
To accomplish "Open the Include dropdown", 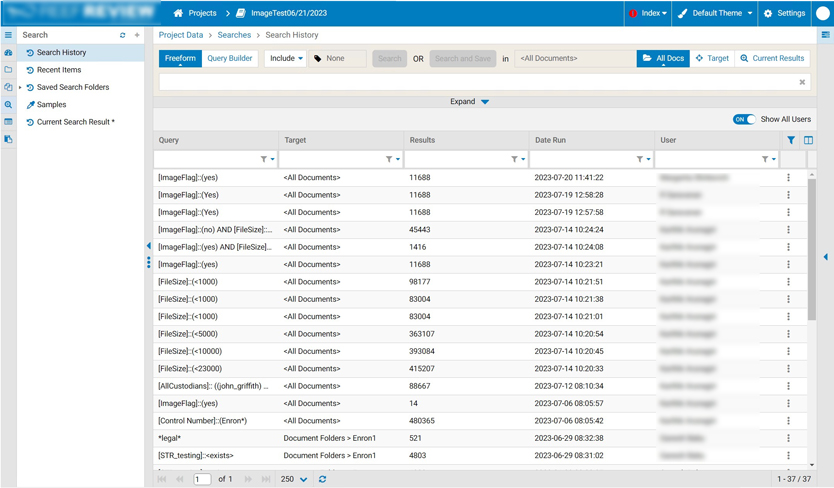I will pos(285,59).
